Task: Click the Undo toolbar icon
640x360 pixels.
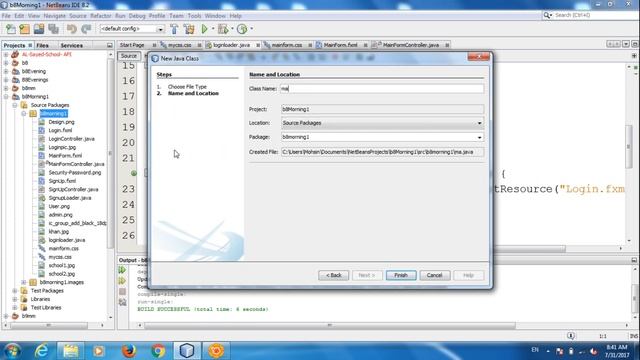Action: click(x=72, y=29)
